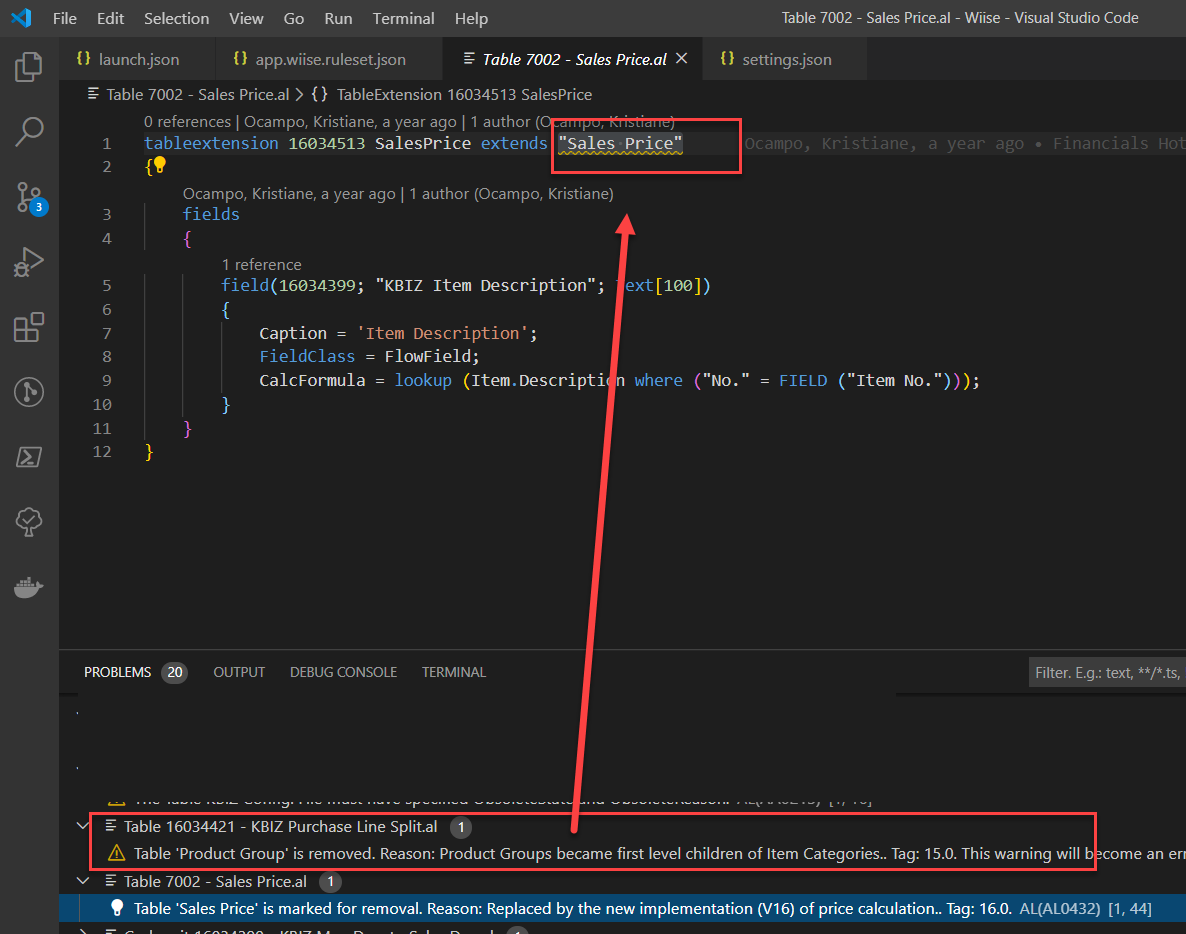
Task: Click 'FlowField' value on line 8
Action: pos(427,357)
